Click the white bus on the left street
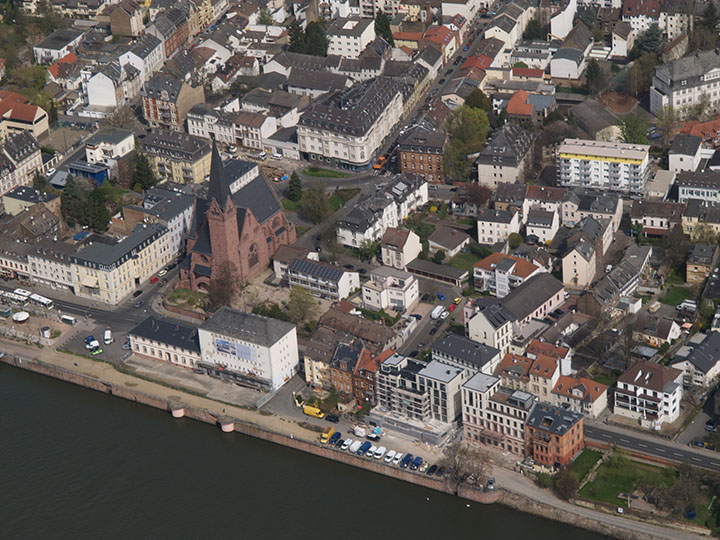Viewport: 720px width, 540px height. (x=28, y=297)
